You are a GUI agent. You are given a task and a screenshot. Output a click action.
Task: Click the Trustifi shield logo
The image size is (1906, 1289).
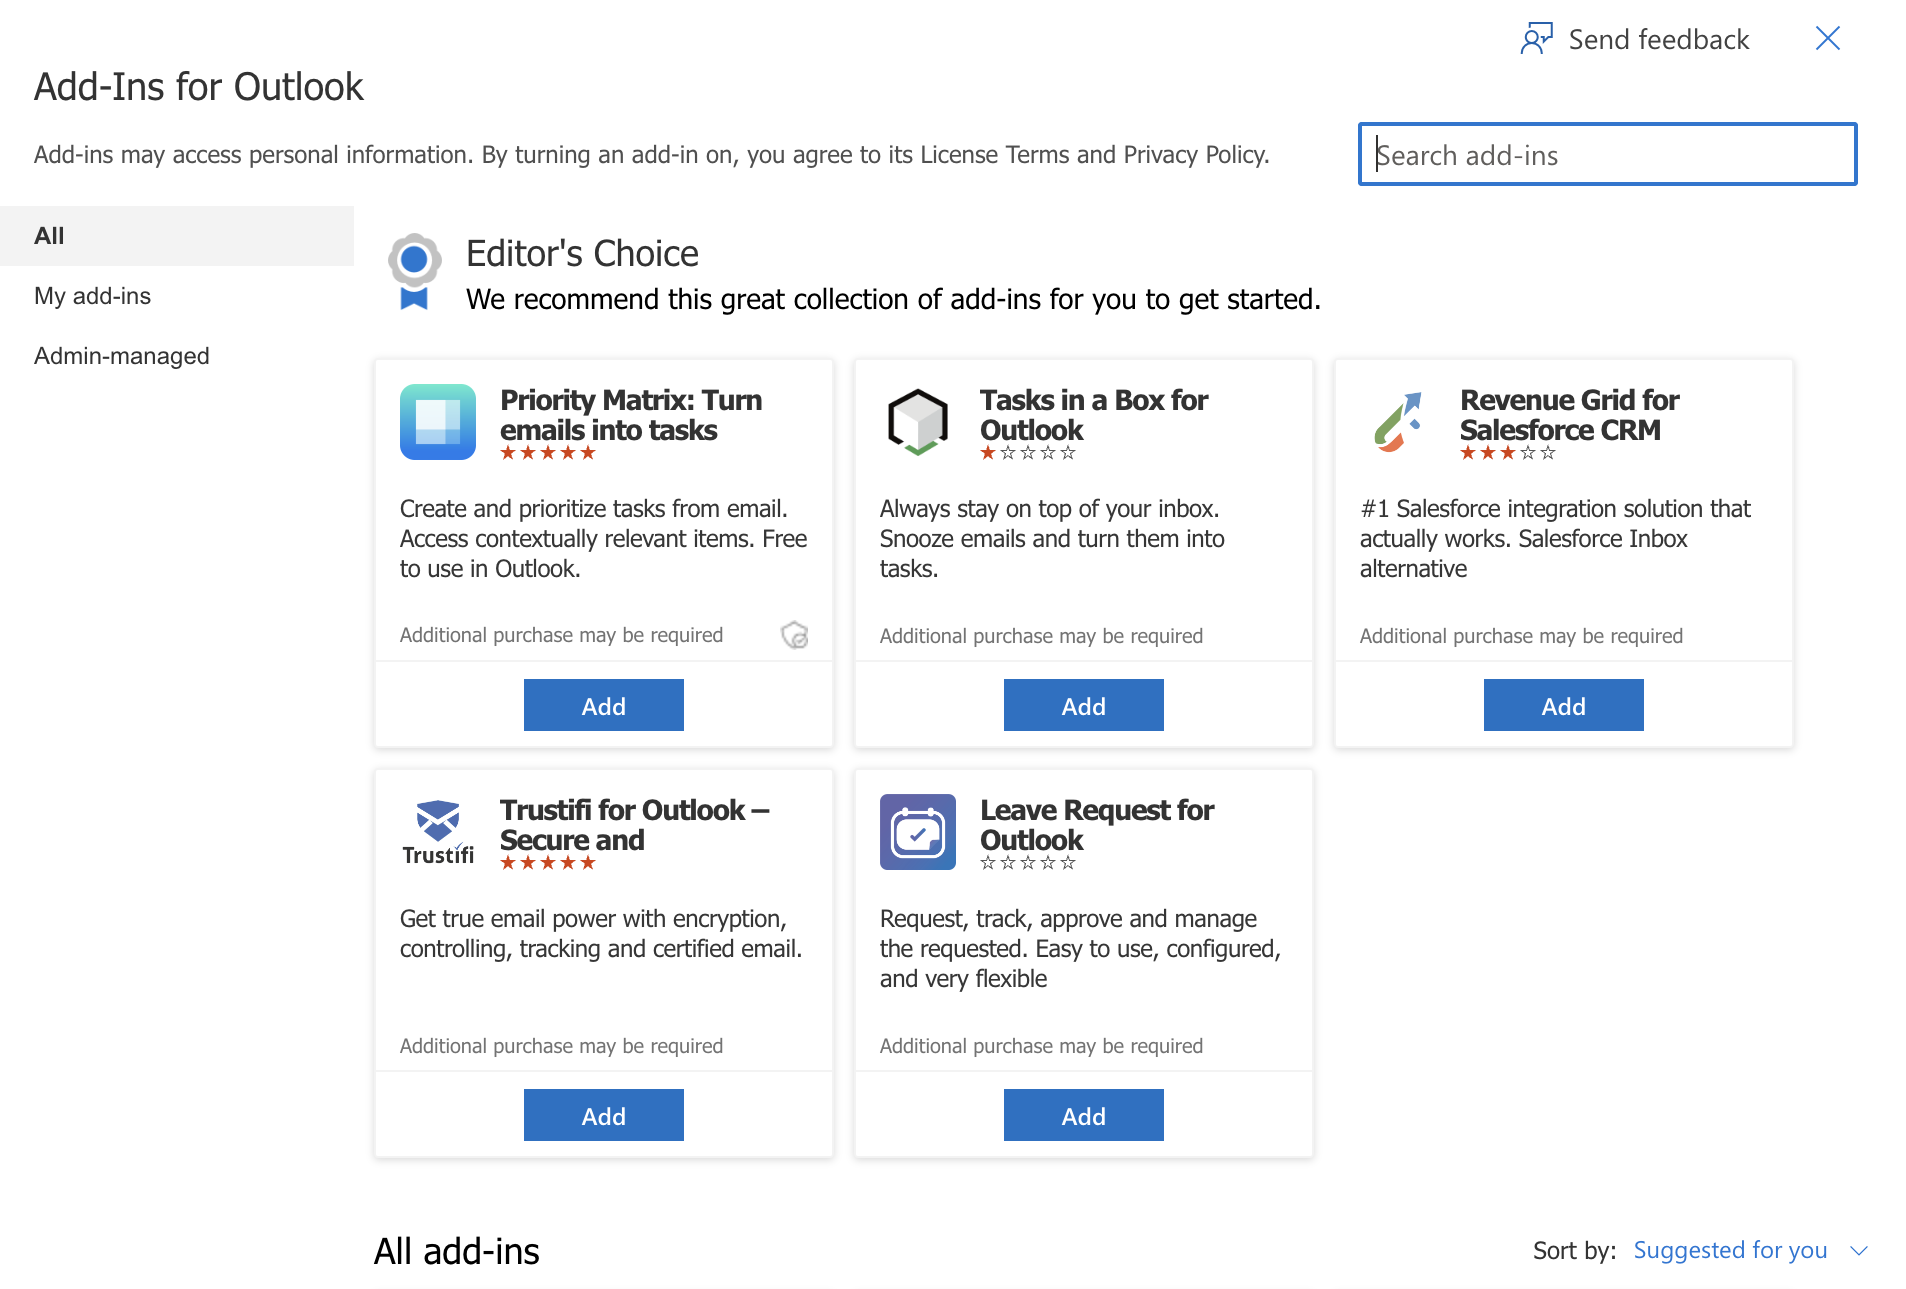(x=438, y=820)
